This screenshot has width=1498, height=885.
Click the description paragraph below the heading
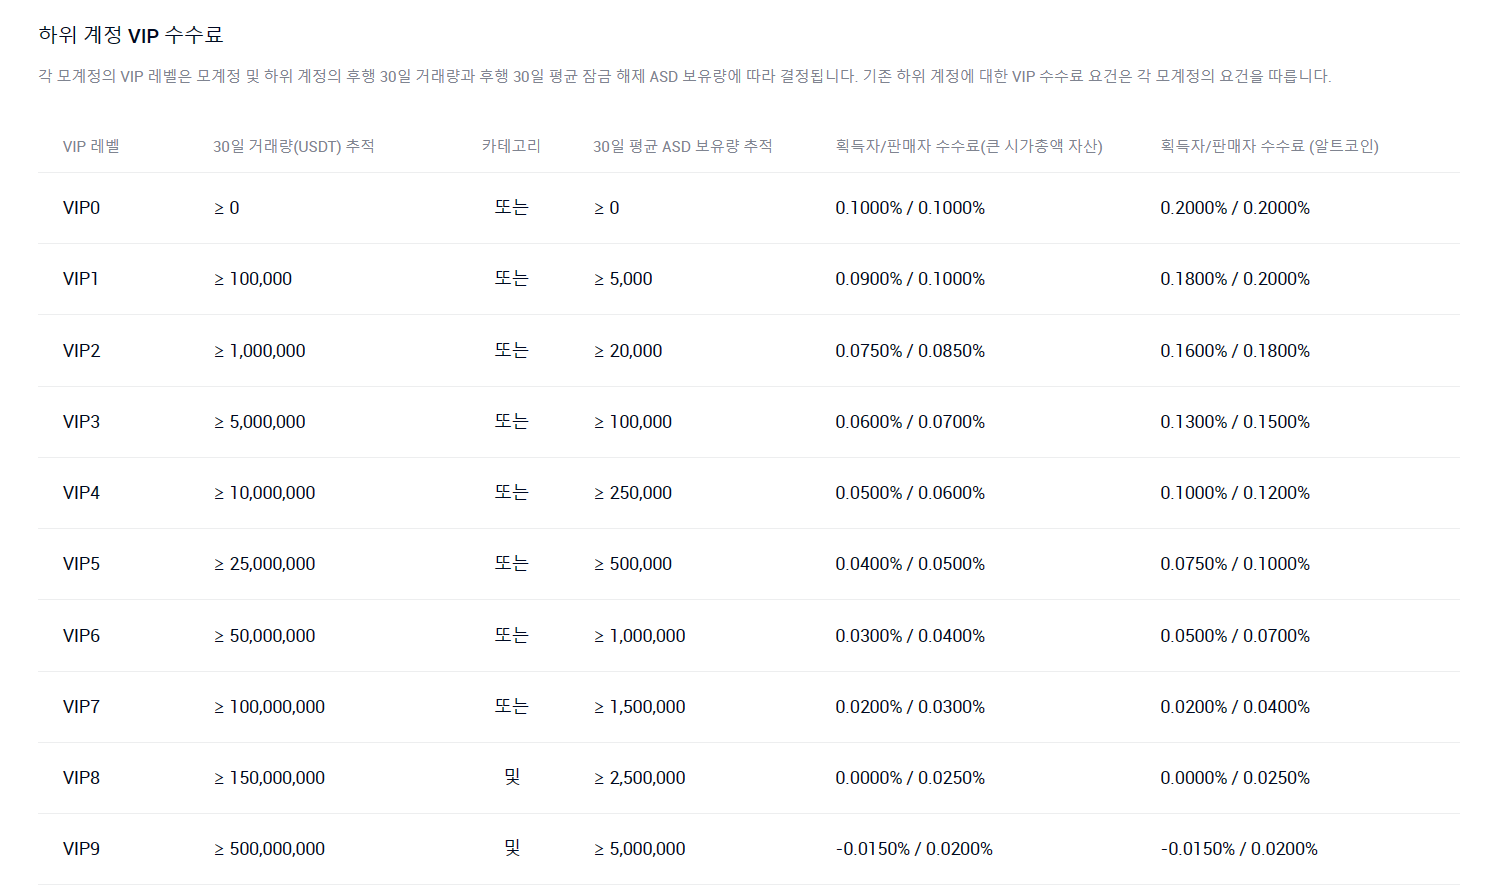pos(685,76)
